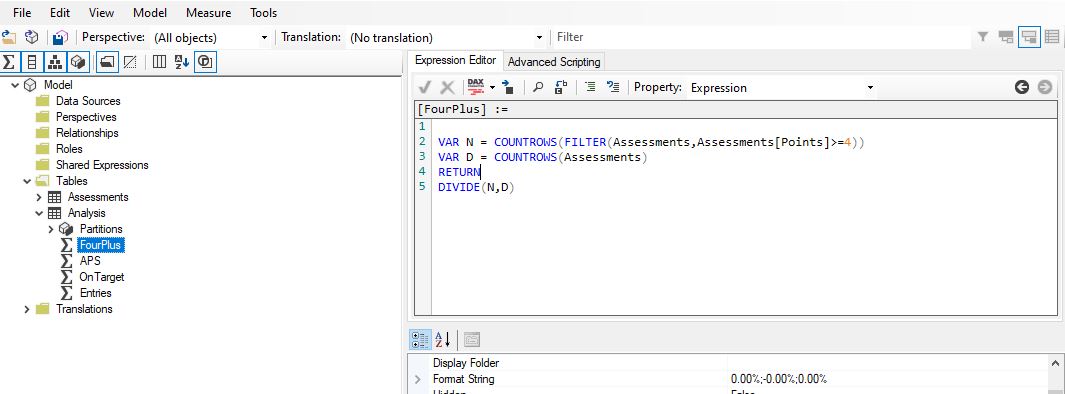The image size is (1065, 394).
Task: Click the navigate forward arrow icon
Action: (x=1045, y=87)
